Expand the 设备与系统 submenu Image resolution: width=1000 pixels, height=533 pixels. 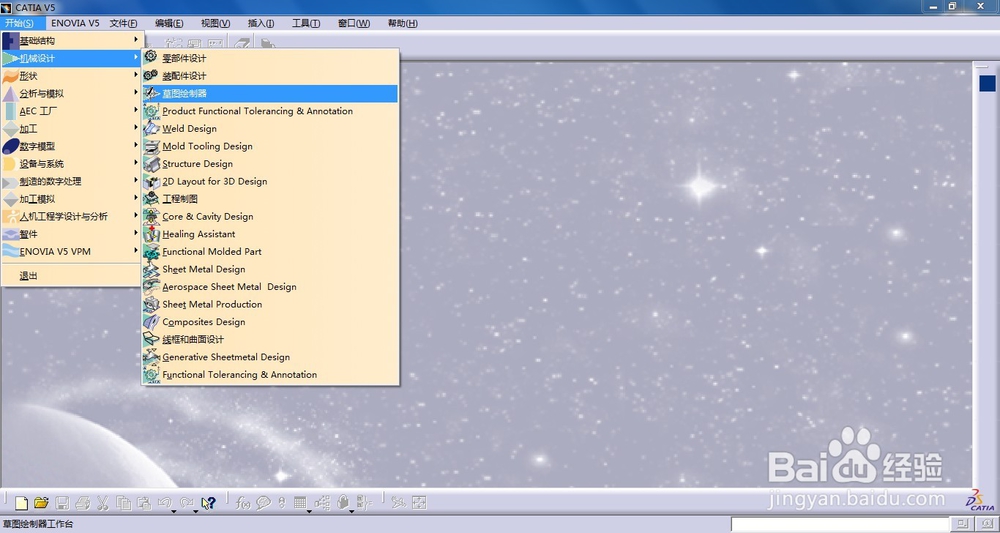pyautogui.click(x=70, y=163)
